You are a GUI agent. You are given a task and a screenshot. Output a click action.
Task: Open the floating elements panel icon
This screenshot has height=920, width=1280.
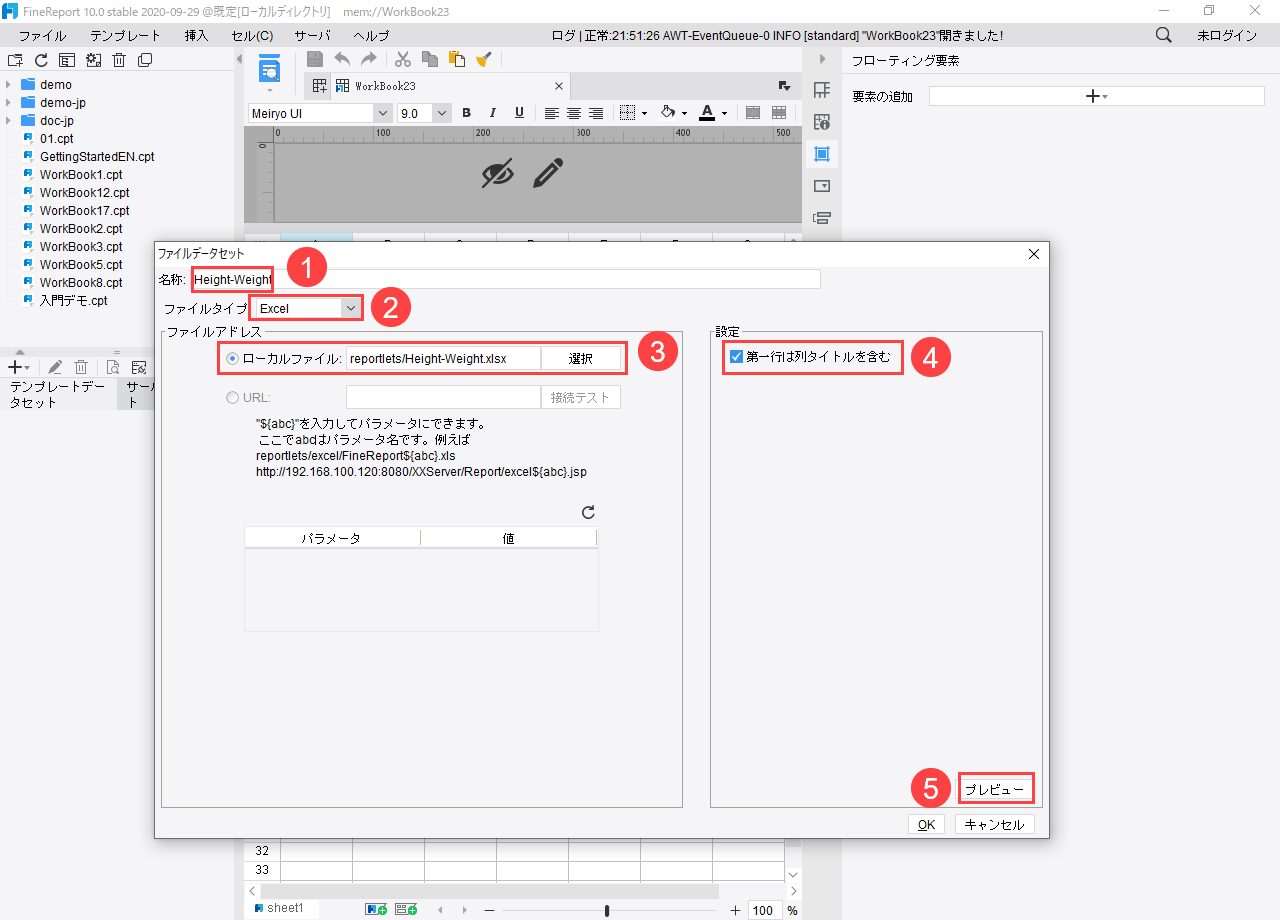822,154
